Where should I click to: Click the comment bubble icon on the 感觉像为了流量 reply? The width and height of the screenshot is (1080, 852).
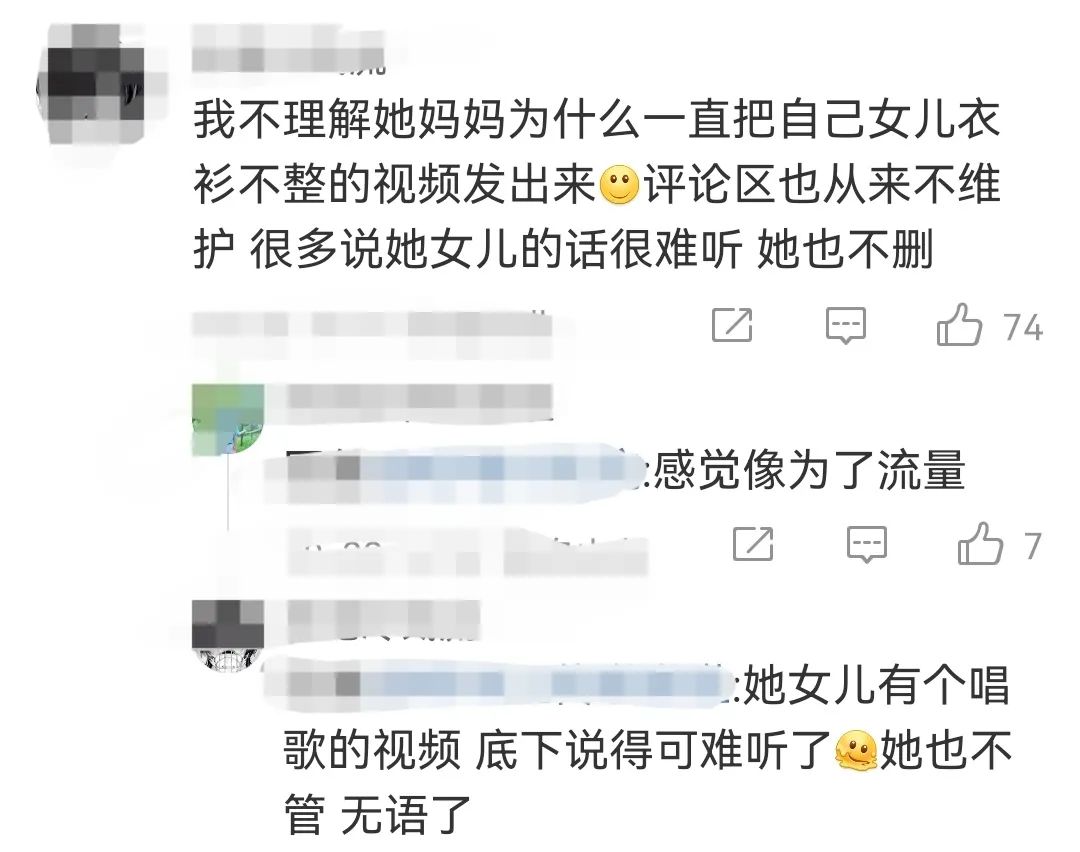(x=866, y=545)
